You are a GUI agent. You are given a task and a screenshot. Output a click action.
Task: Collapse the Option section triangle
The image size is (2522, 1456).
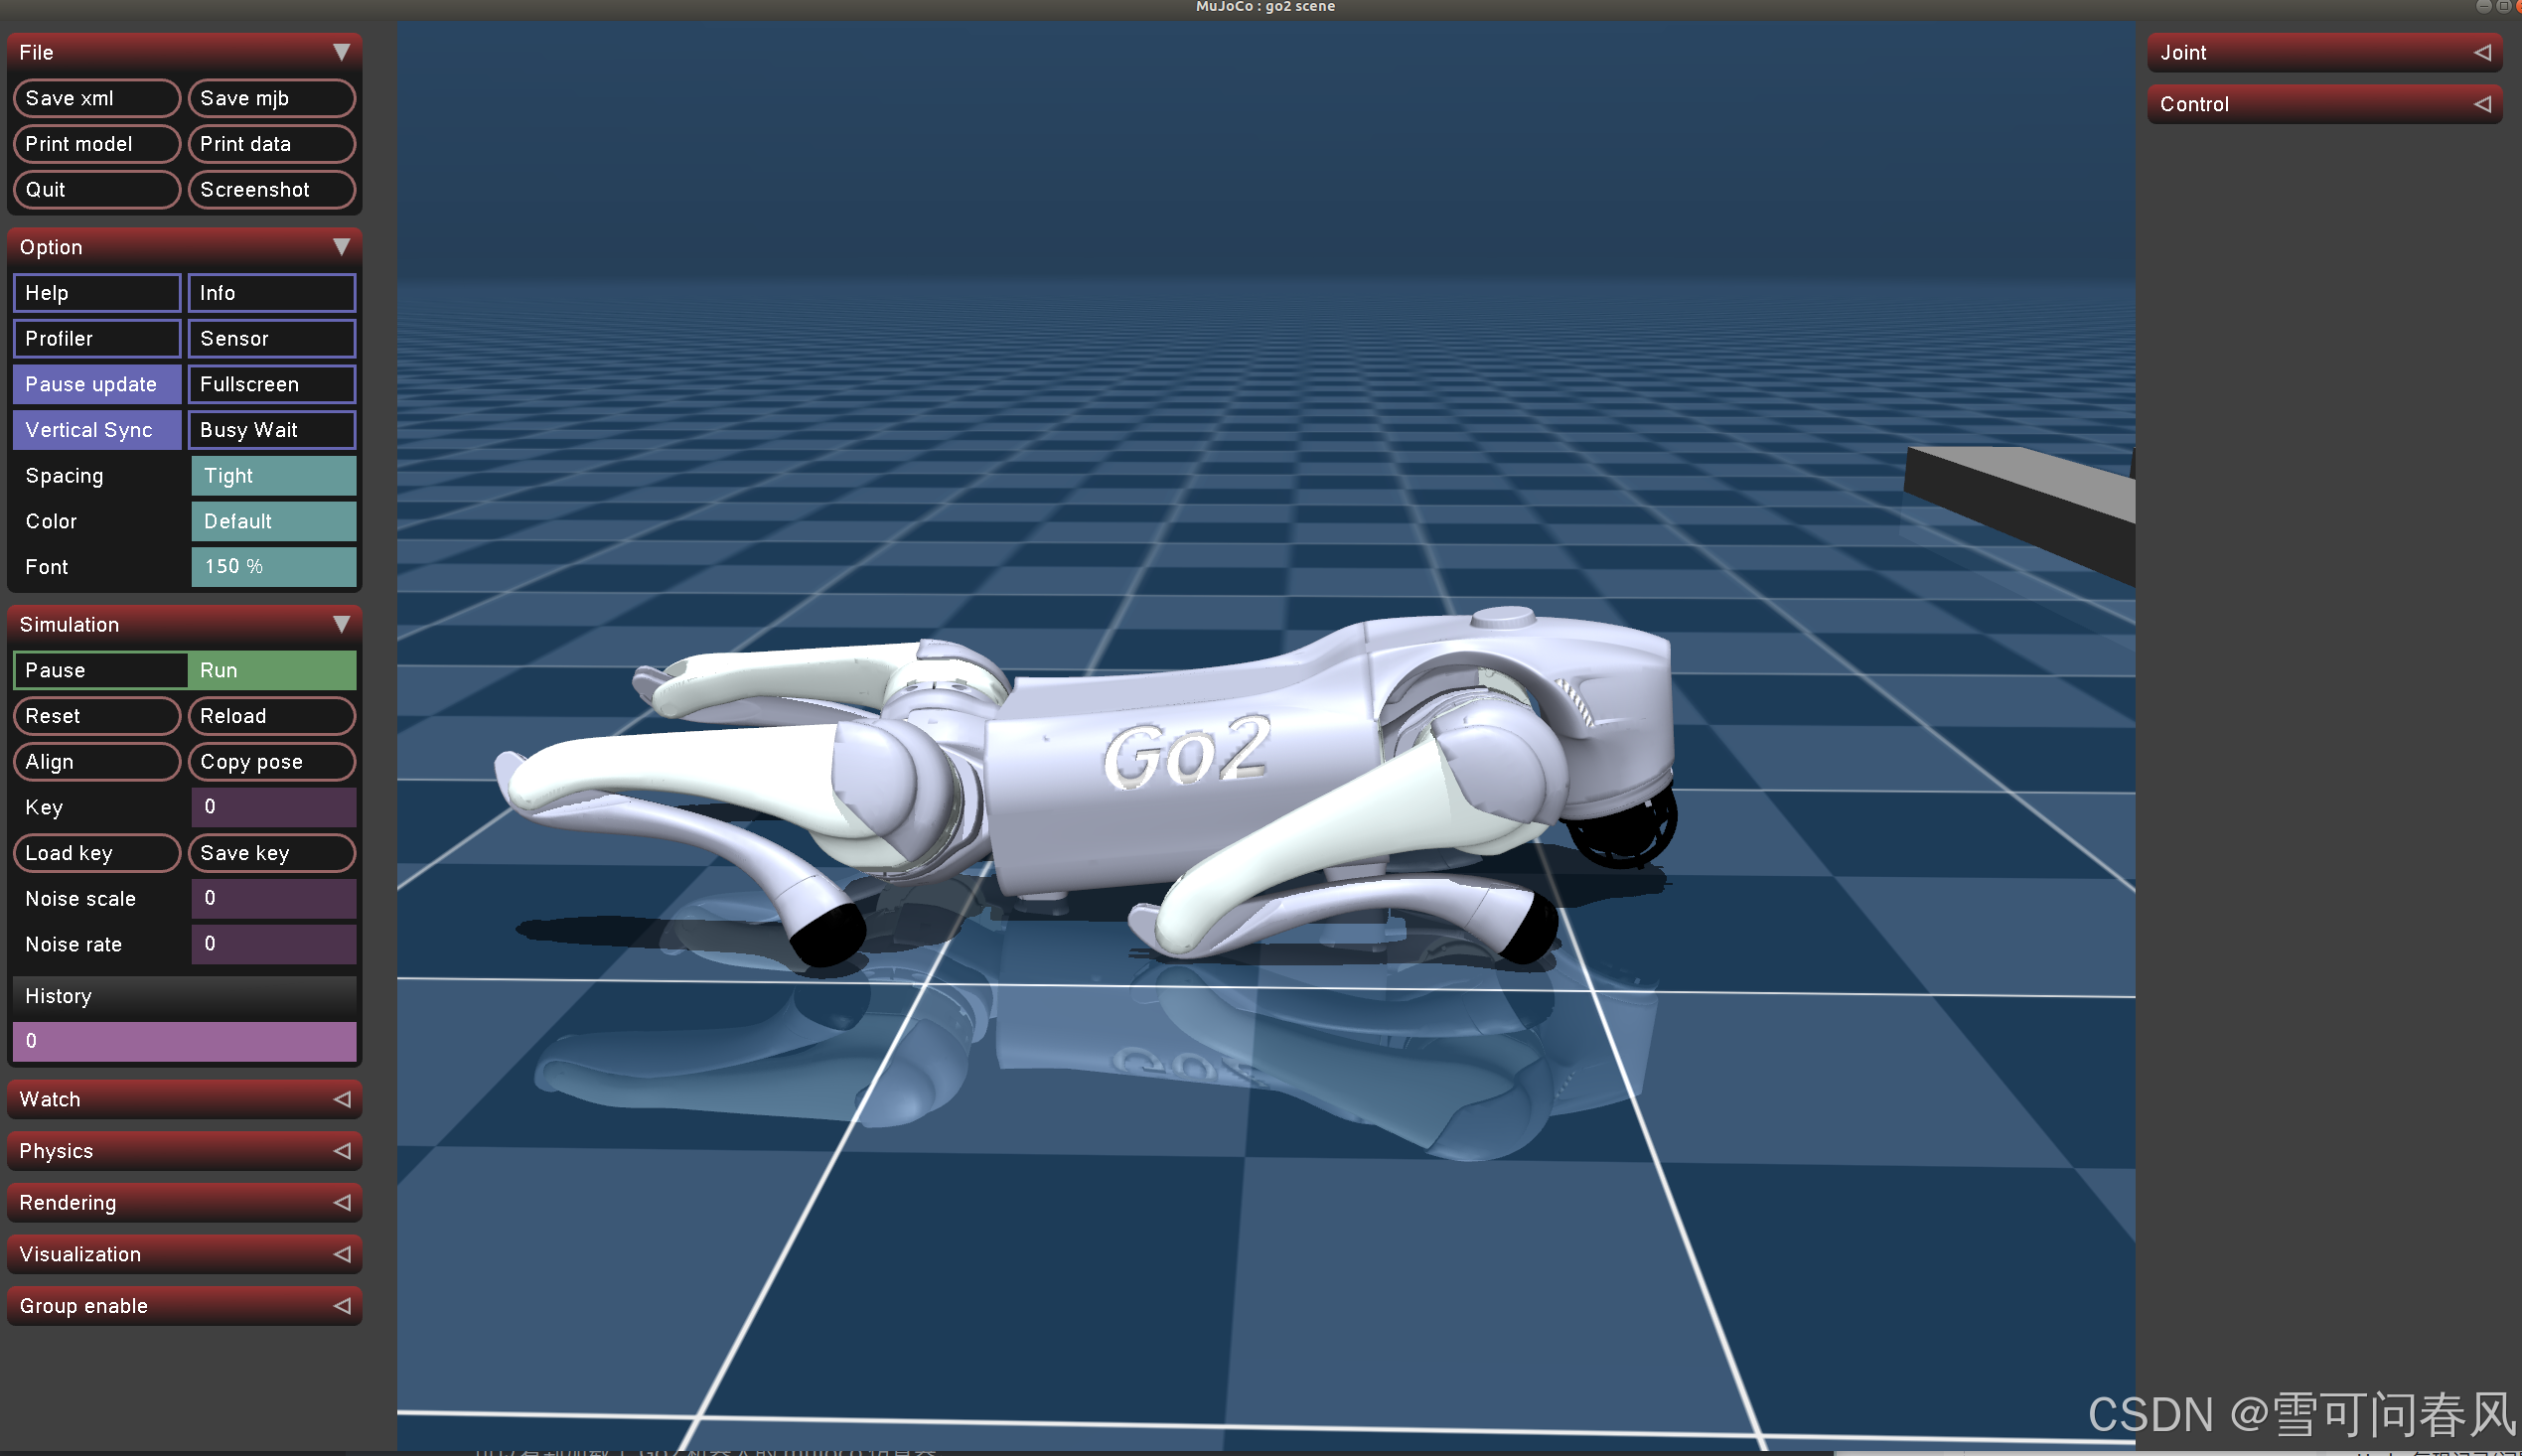pos(341,247)
